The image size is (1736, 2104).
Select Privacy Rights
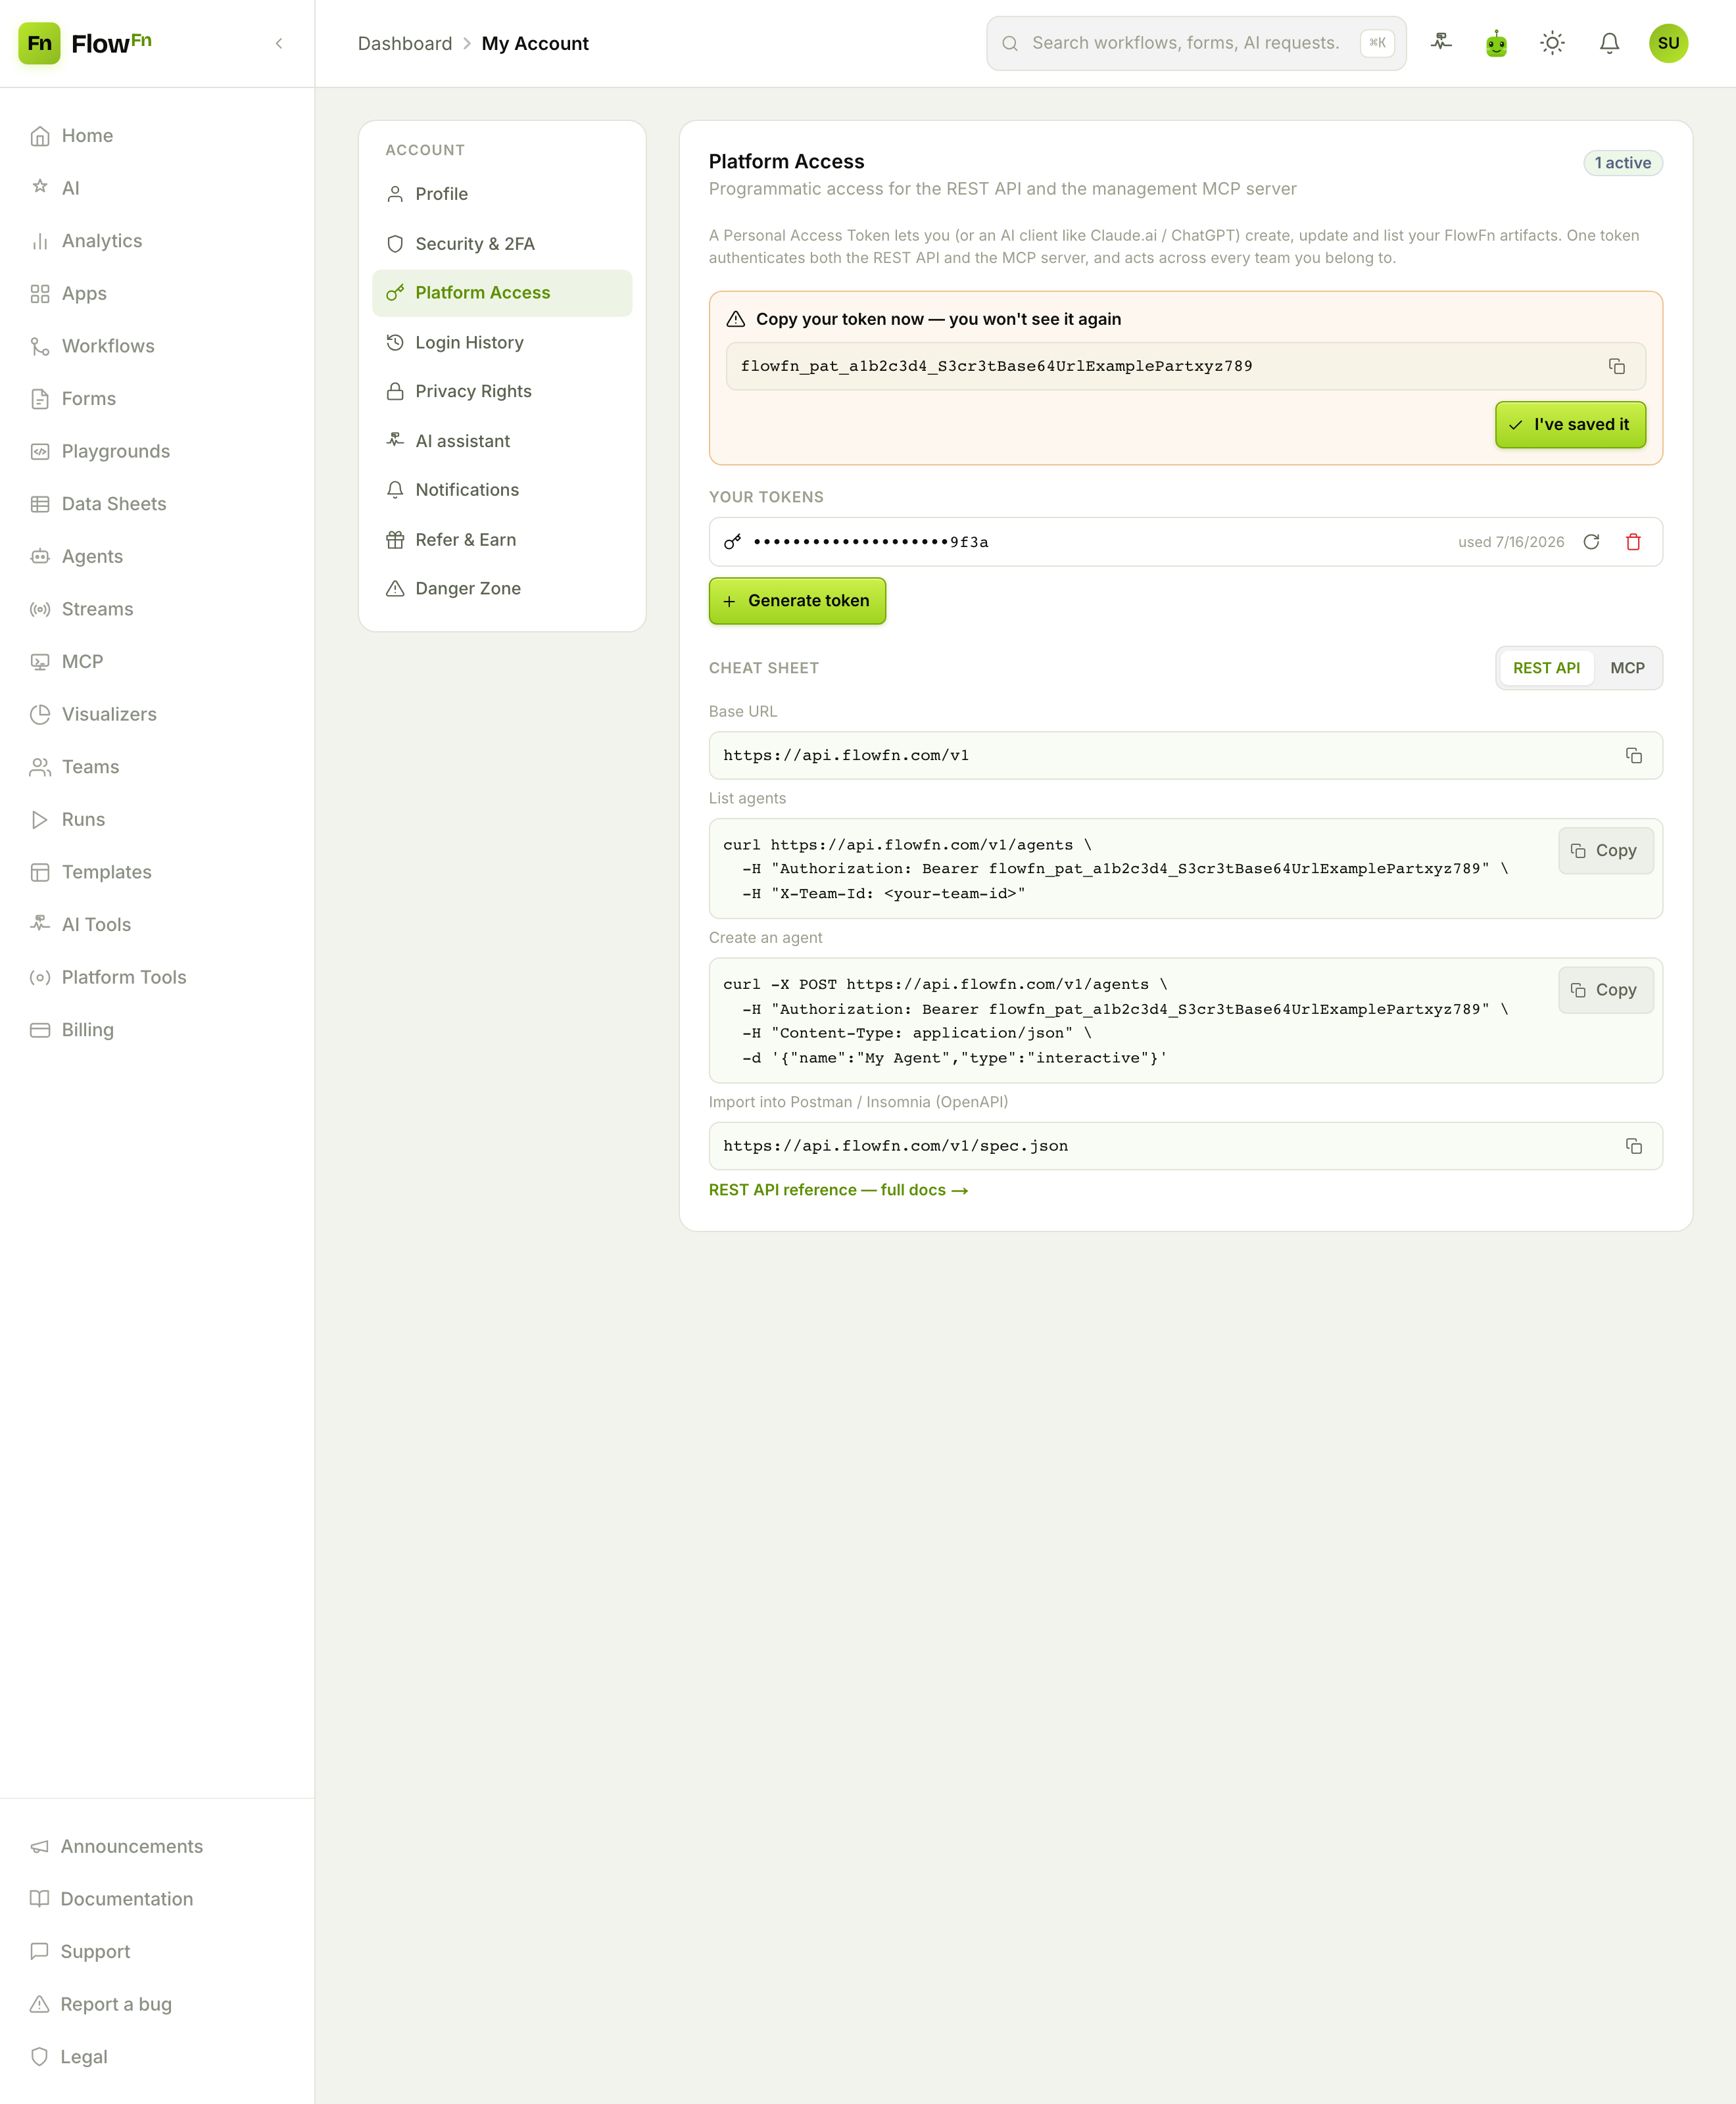tap(502, 392)
